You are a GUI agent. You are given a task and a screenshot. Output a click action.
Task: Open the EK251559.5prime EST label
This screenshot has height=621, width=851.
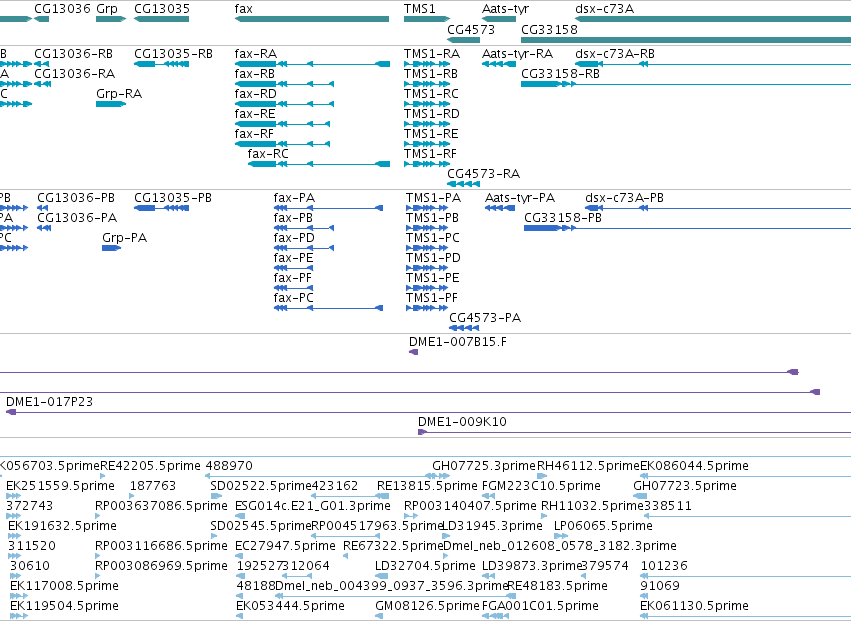coord(60,485)
